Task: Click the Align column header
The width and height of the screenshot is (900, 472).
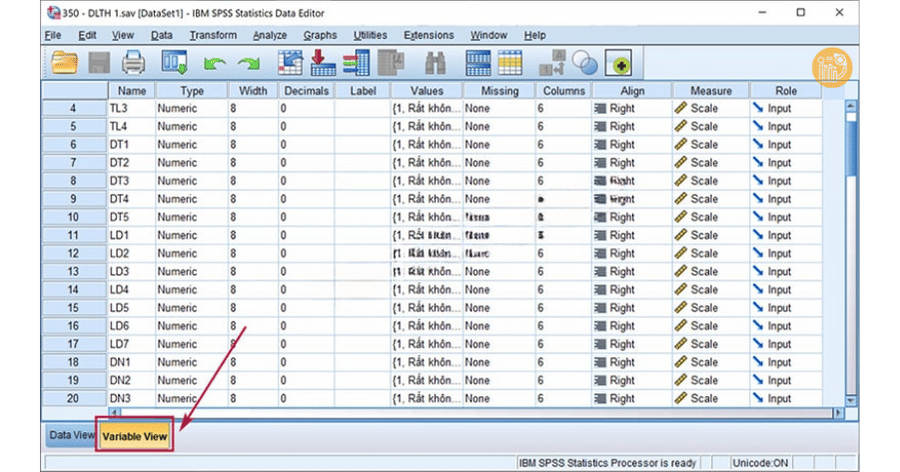Action: point(632,91)
